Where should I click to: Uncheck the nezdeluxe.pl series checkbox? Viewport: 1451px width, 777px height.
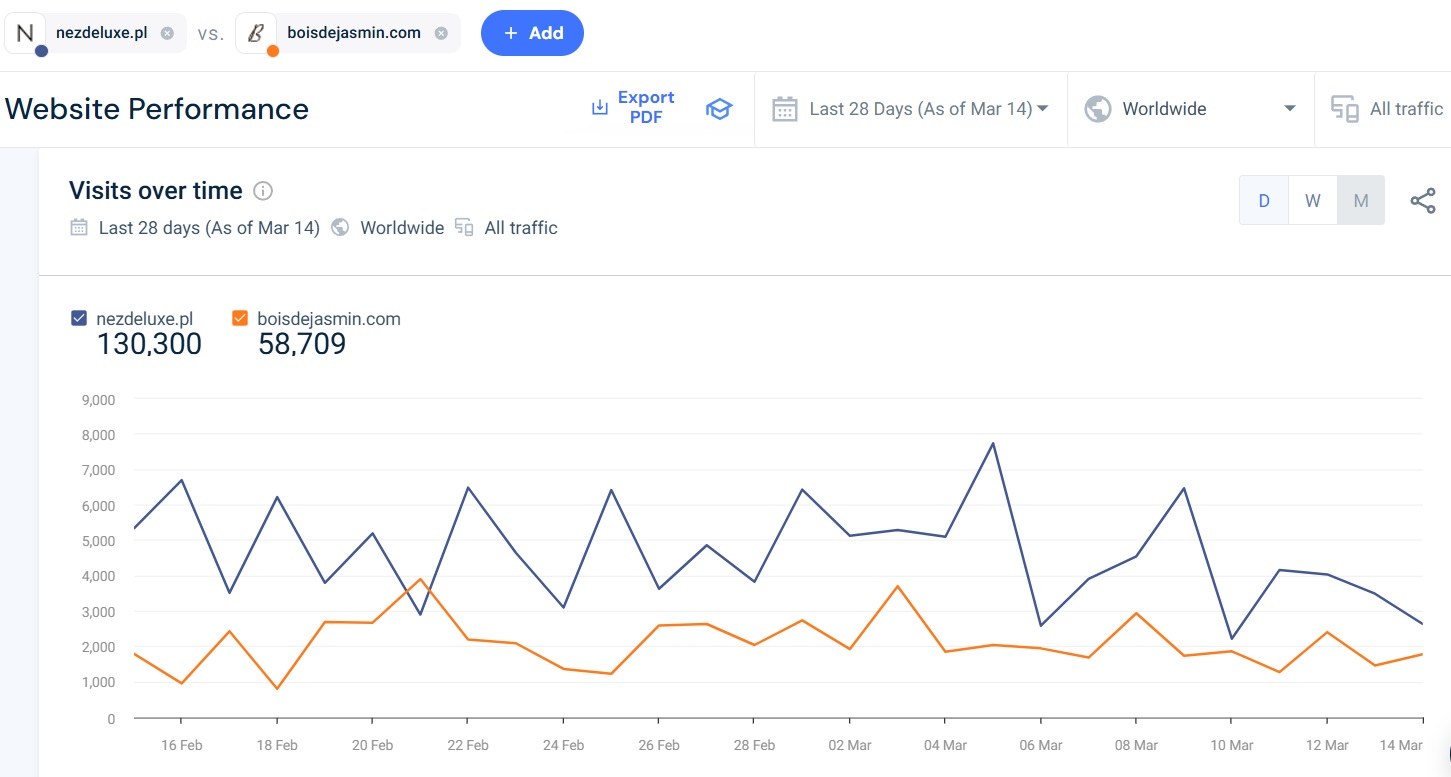(x=79, y=319)
